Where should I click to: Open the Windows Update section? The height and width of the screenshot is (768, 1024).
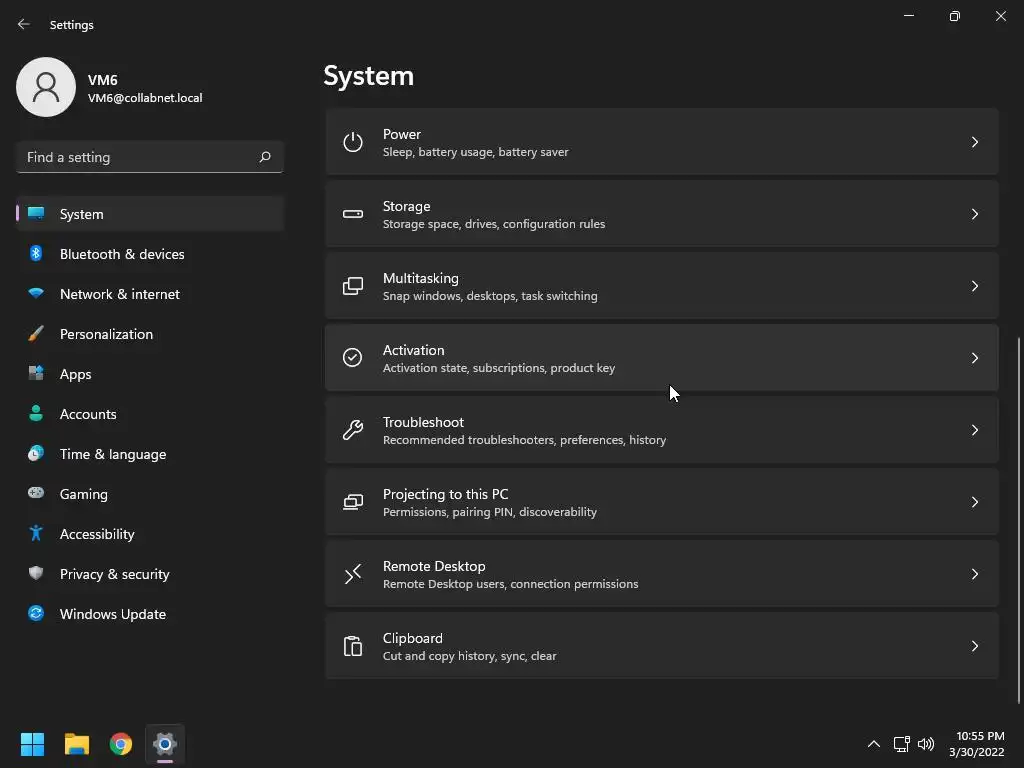point(113,614)
